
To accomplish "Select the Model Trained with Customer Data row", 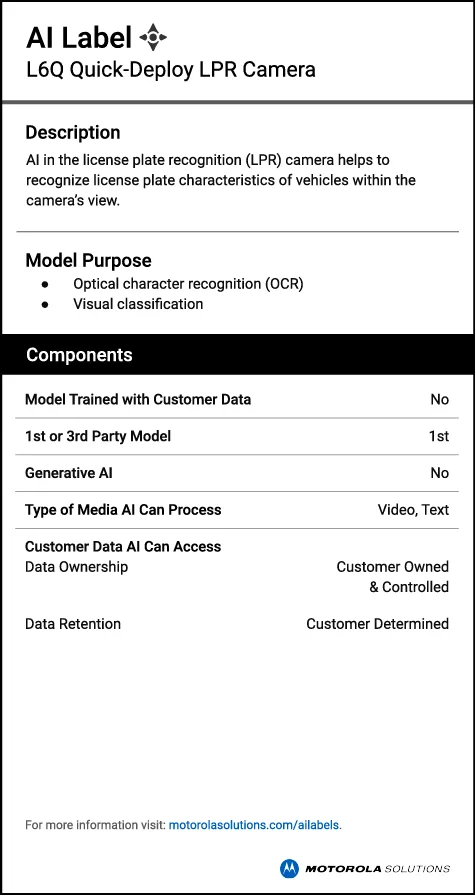I will pos(238,400).
